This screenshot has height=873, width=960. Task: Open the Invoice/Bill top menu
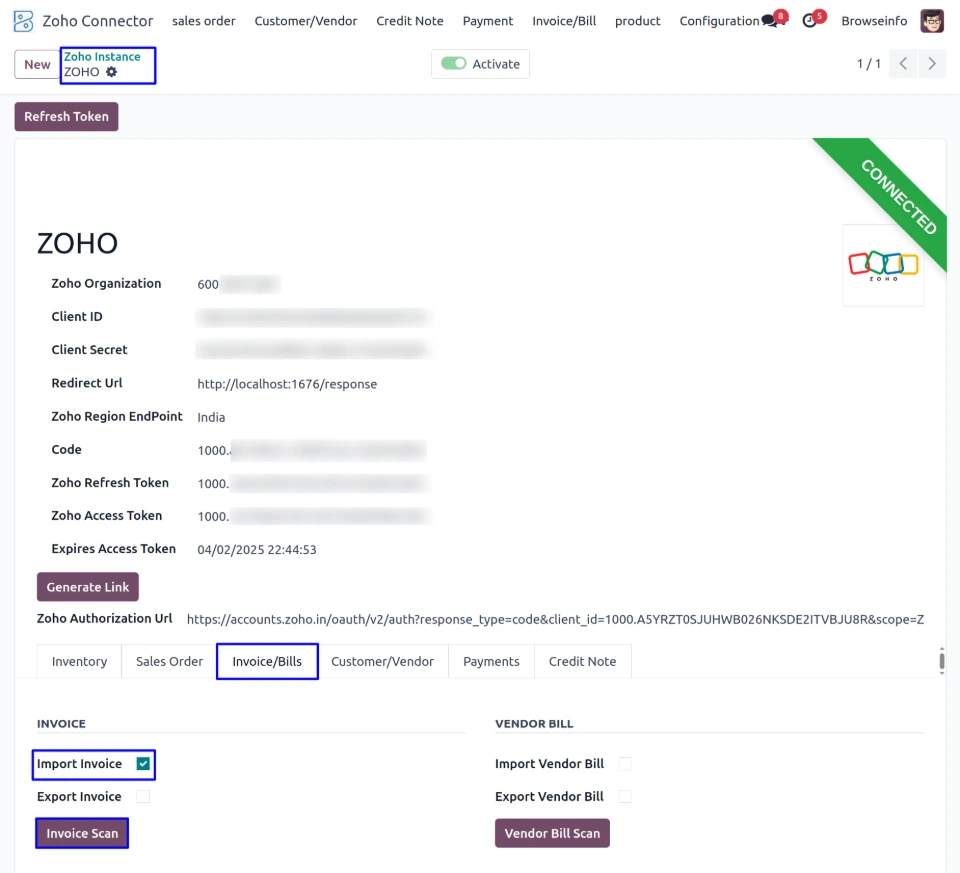click(564, 21)
